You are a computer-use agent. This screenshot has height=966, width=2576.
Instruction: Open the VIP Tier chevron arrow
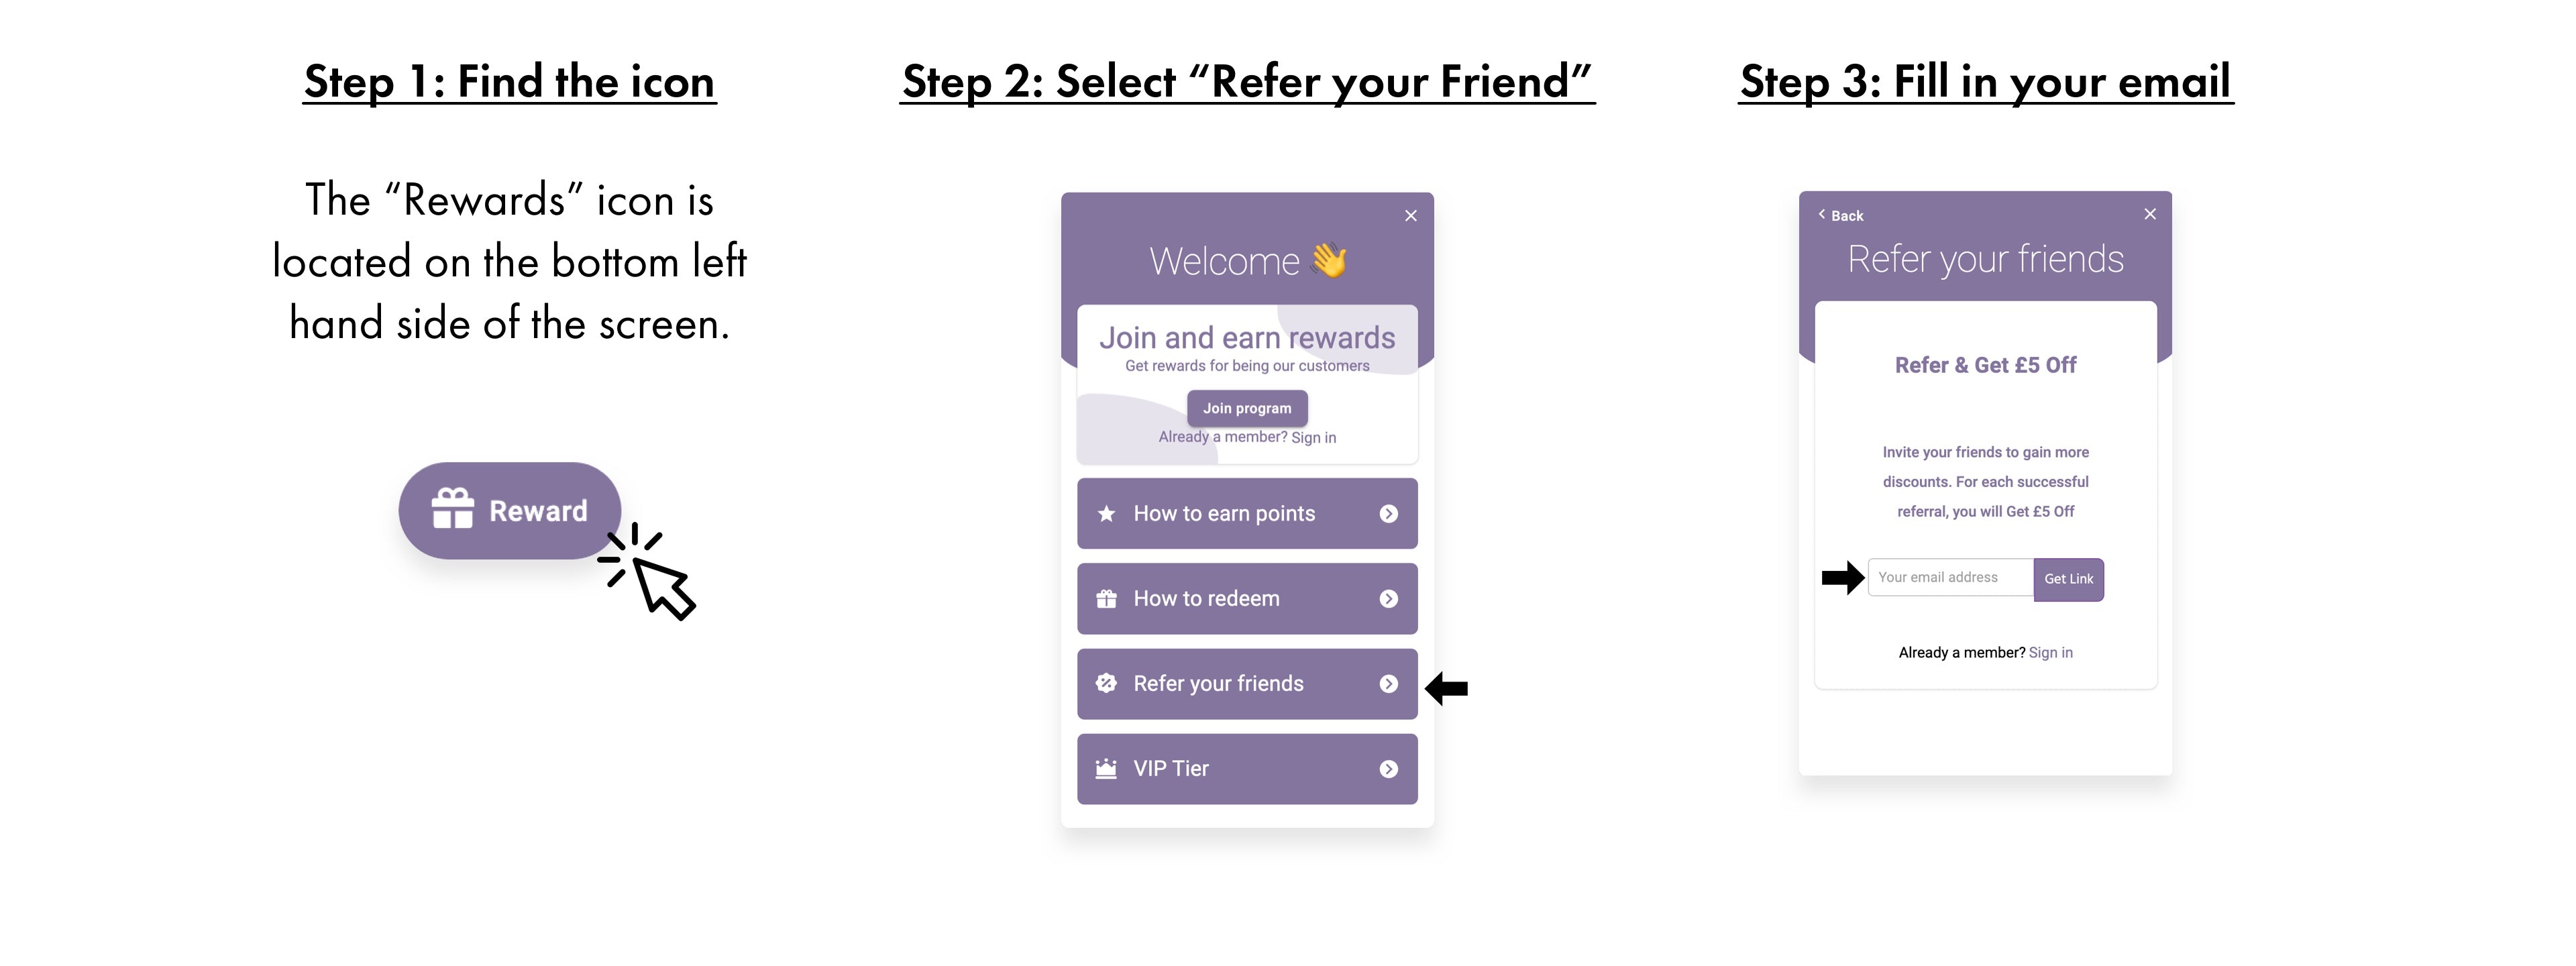[x=1388, y=769]
